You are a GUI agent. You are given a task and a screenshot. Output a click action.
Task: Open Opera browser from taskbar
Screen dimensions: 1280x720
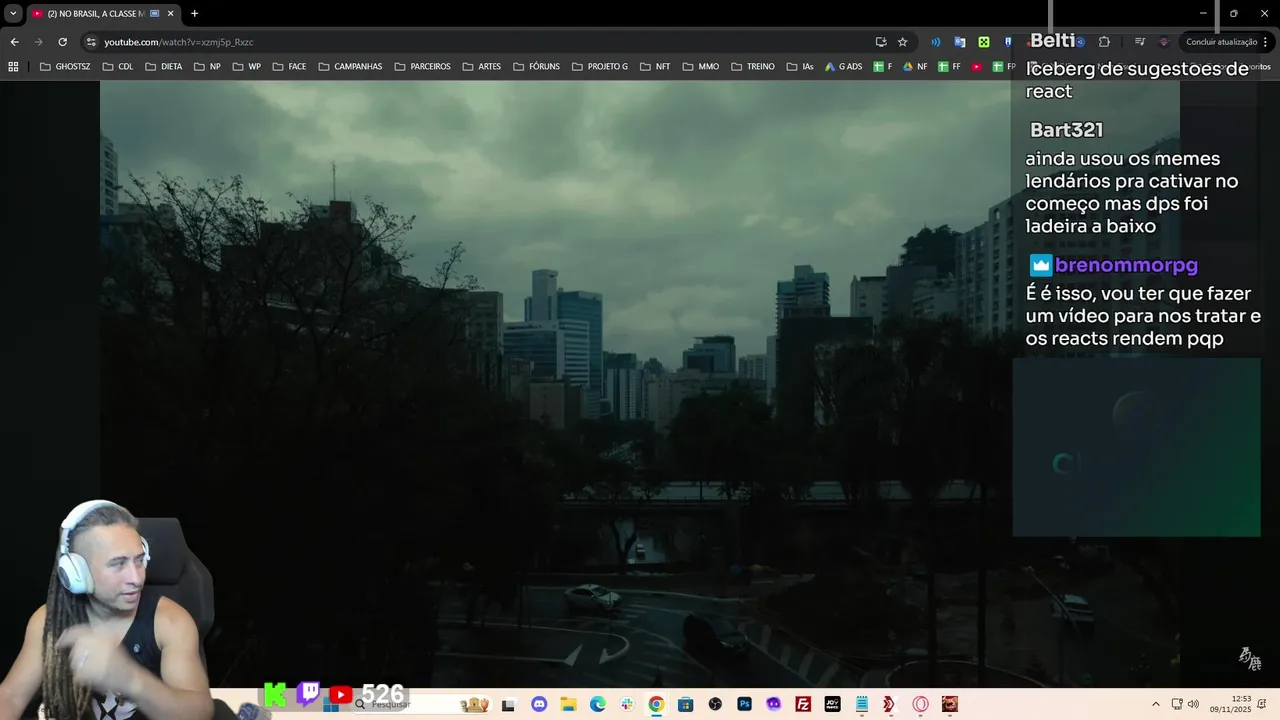coord(920,704)
